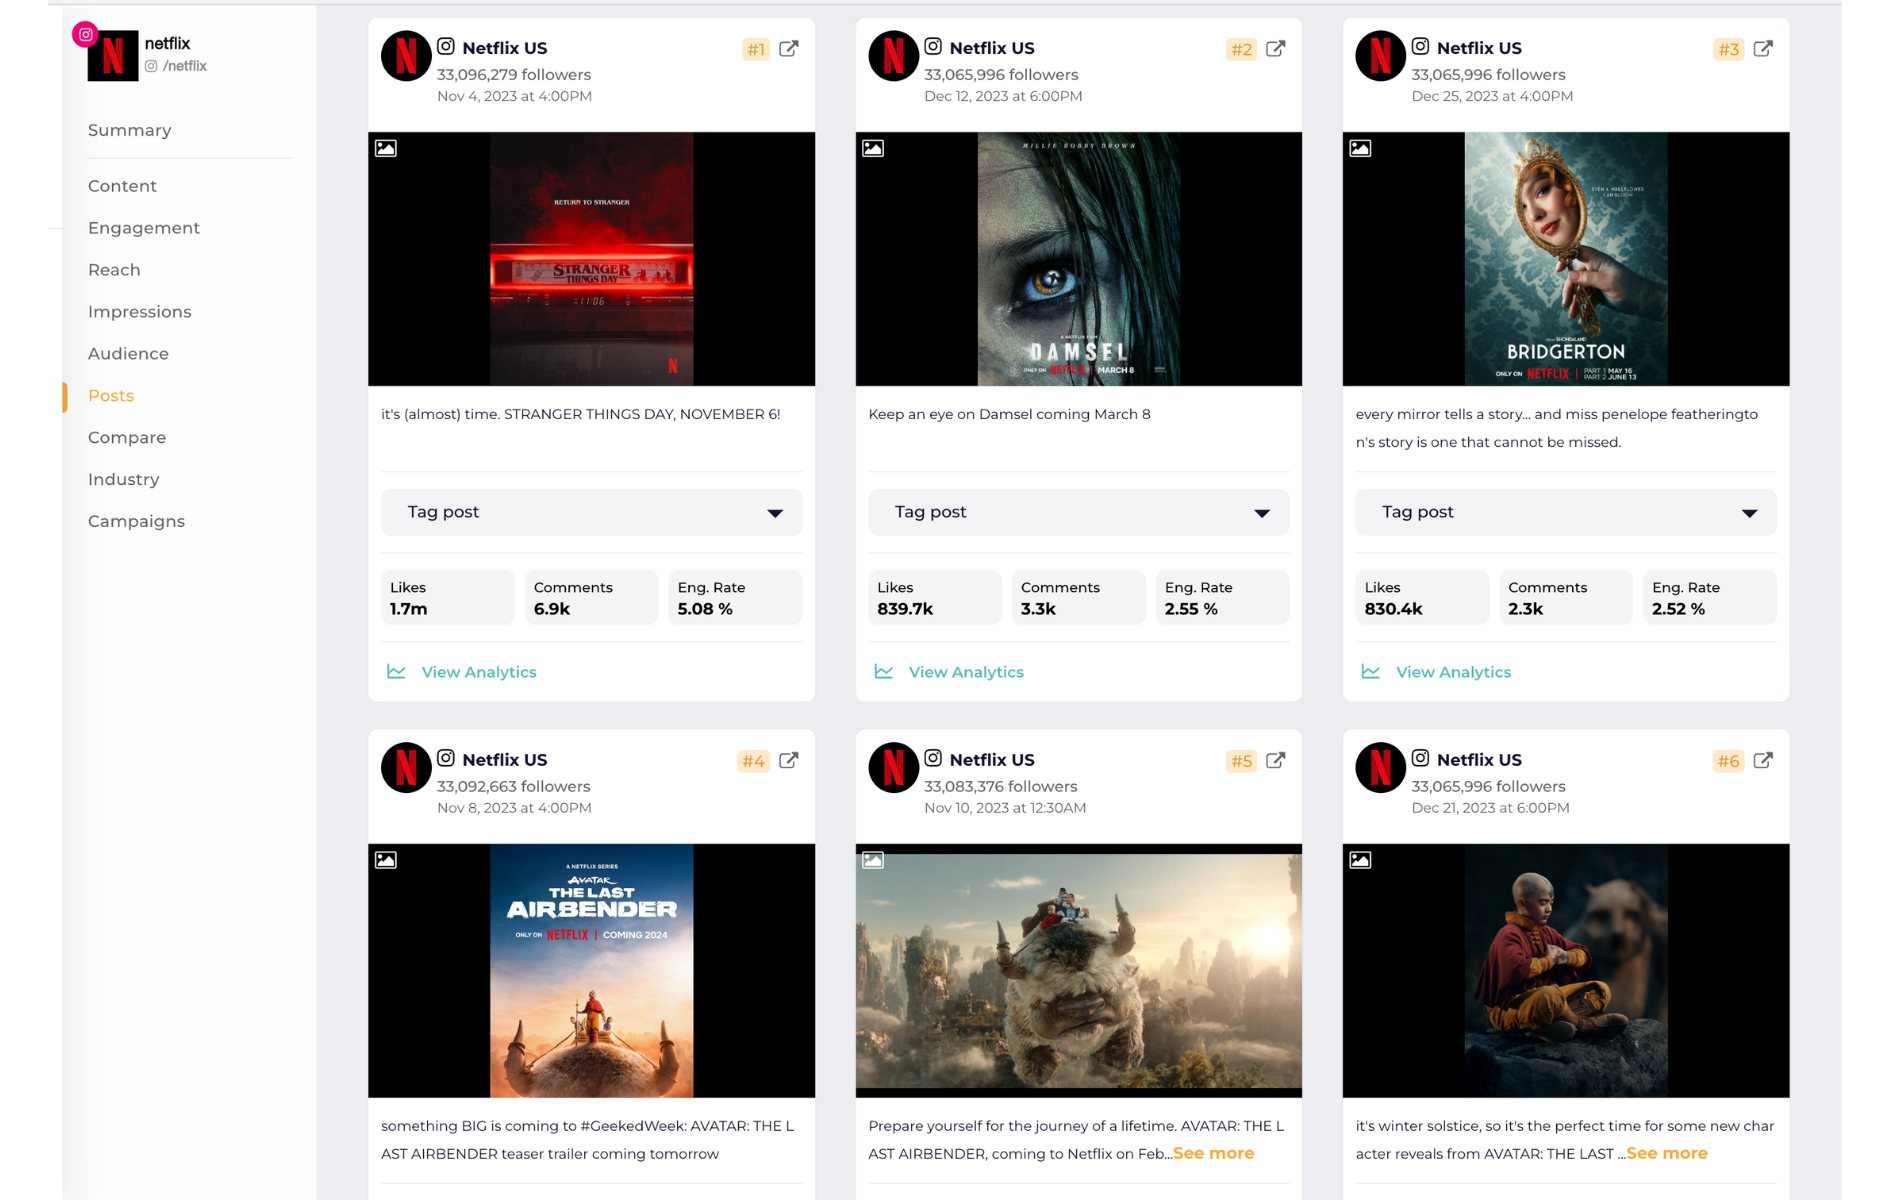The height and width of the screenshot is (1200, 1890).
Task: Open Tag post dropdown on Stranger Things post
Action: (591, 512)
